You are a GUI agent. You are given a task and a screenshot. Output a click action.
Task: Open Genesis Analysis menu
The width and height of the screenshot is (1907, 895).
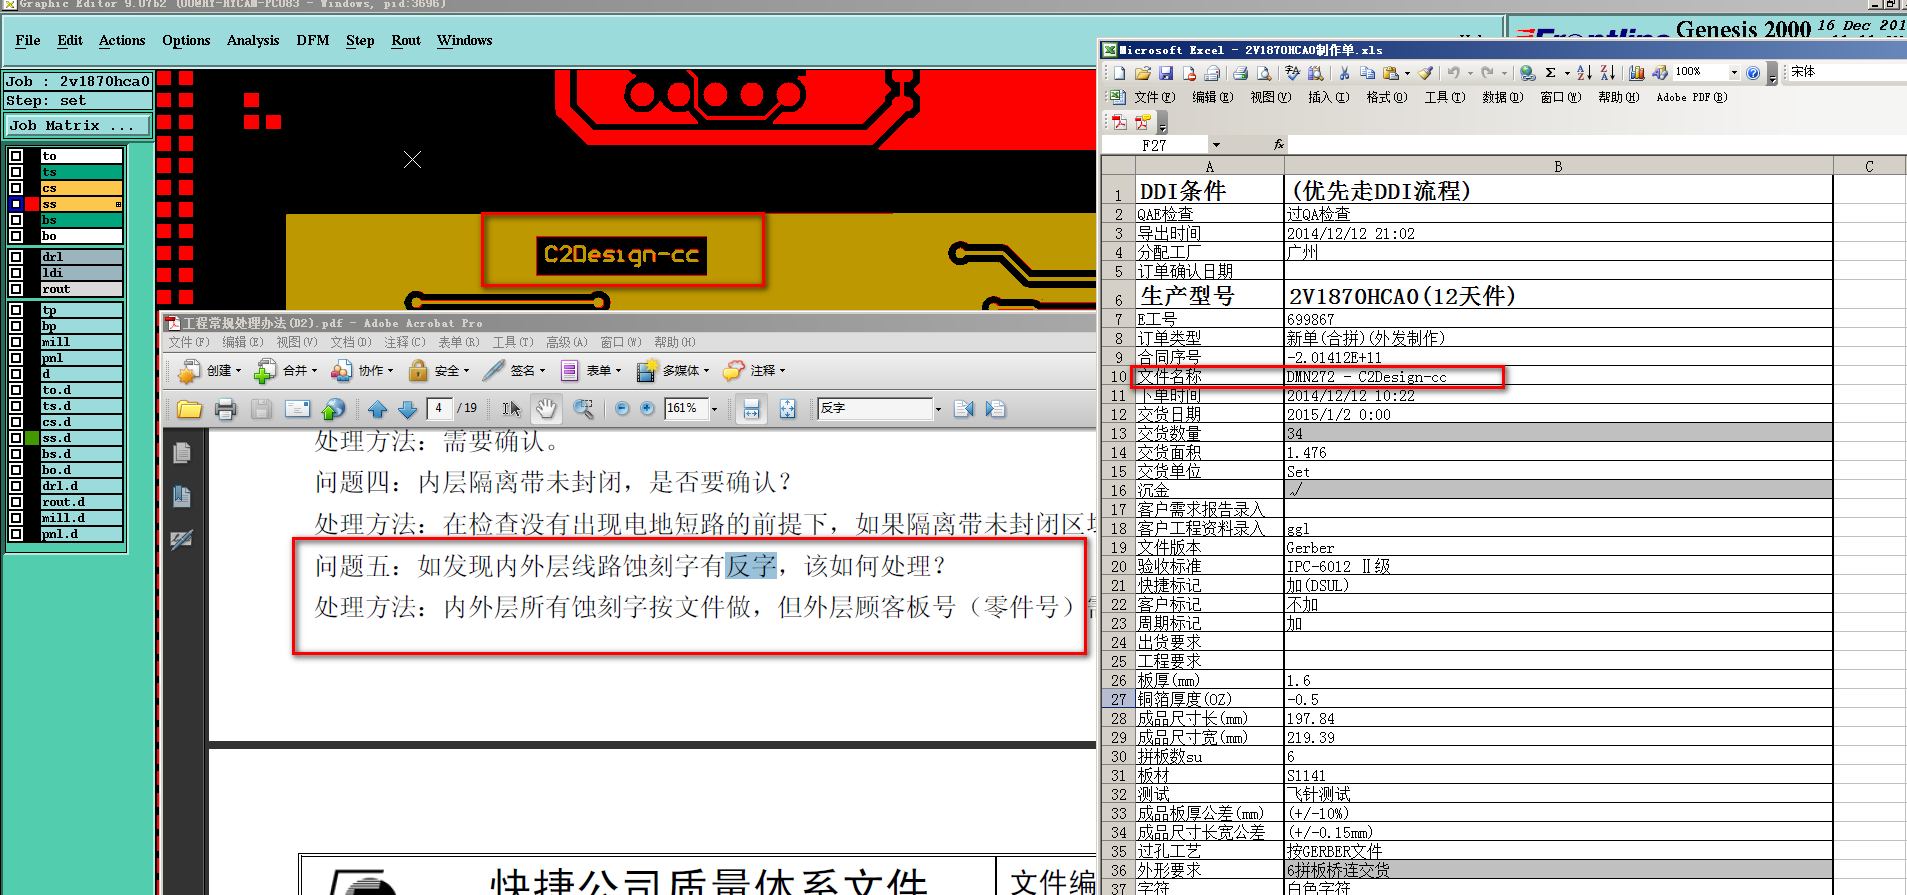click(x=253, y=40)
